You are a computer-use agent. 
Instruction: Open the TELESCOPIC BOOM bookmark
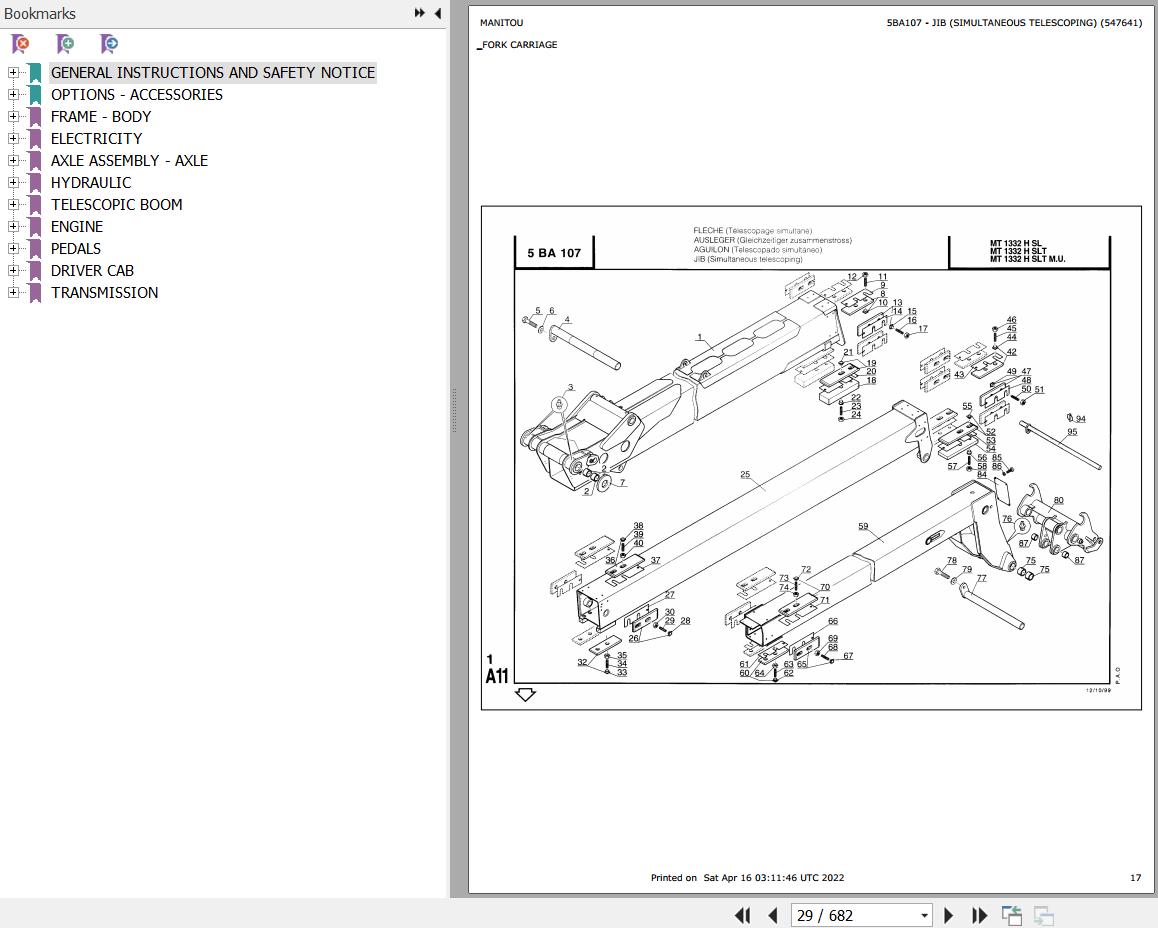[117, 204]
